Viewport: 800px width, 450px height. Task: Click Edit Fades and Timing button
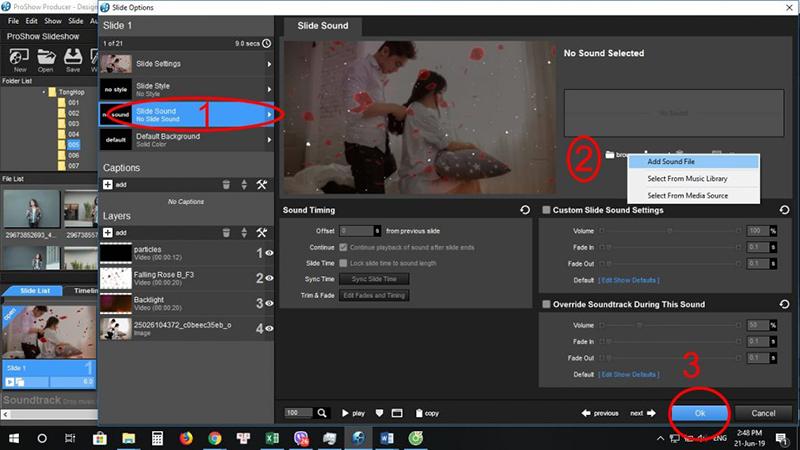(x=374, y=295)
